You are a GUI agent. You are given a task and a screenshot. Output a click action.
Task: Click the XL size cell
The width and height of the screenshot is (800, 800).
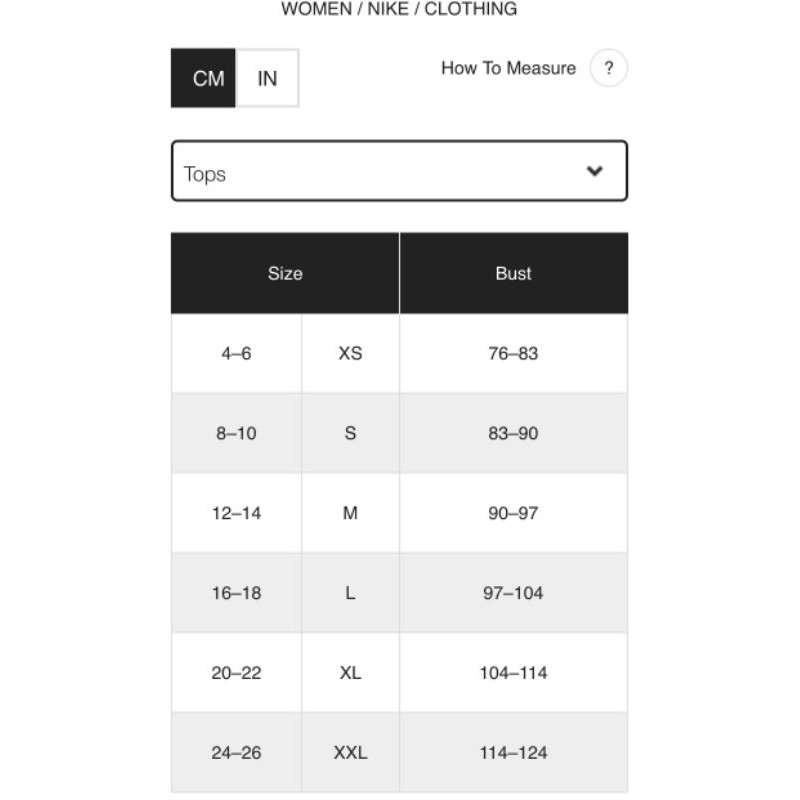(x=351, y=673)
